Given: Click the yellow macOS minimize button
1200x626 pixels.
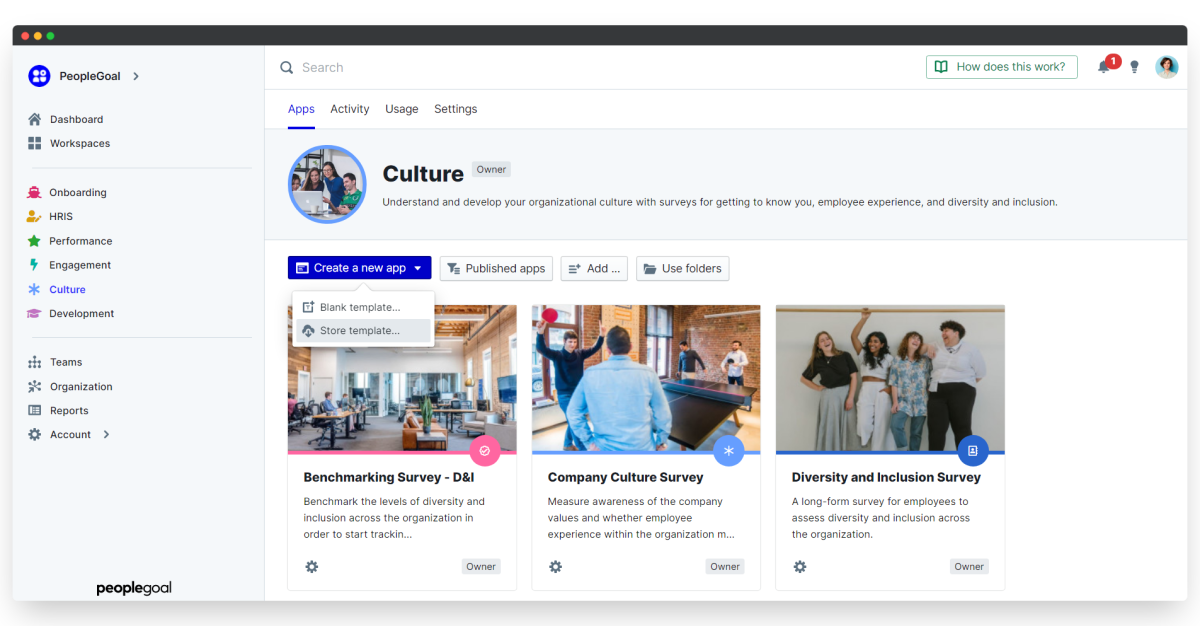Looking at the screenshot, I should [38, 35].
